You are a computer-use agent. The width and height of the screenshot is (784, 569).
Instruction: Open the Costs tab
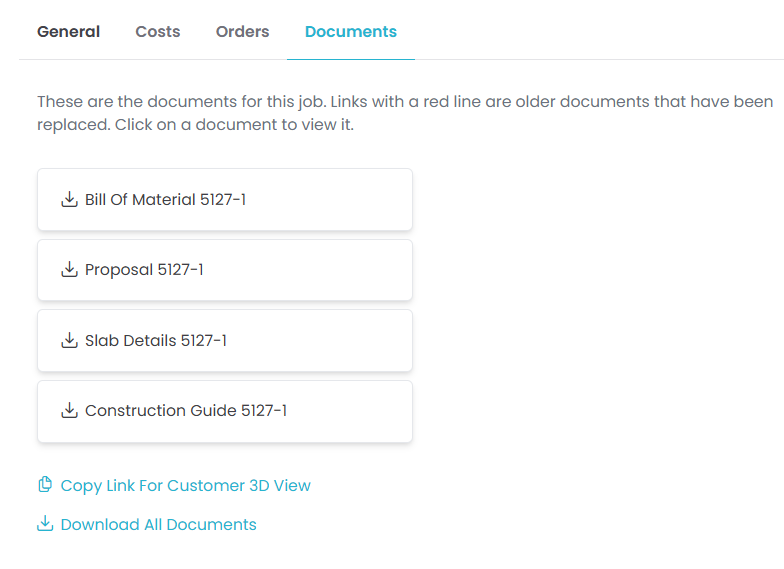click(158, 32)
